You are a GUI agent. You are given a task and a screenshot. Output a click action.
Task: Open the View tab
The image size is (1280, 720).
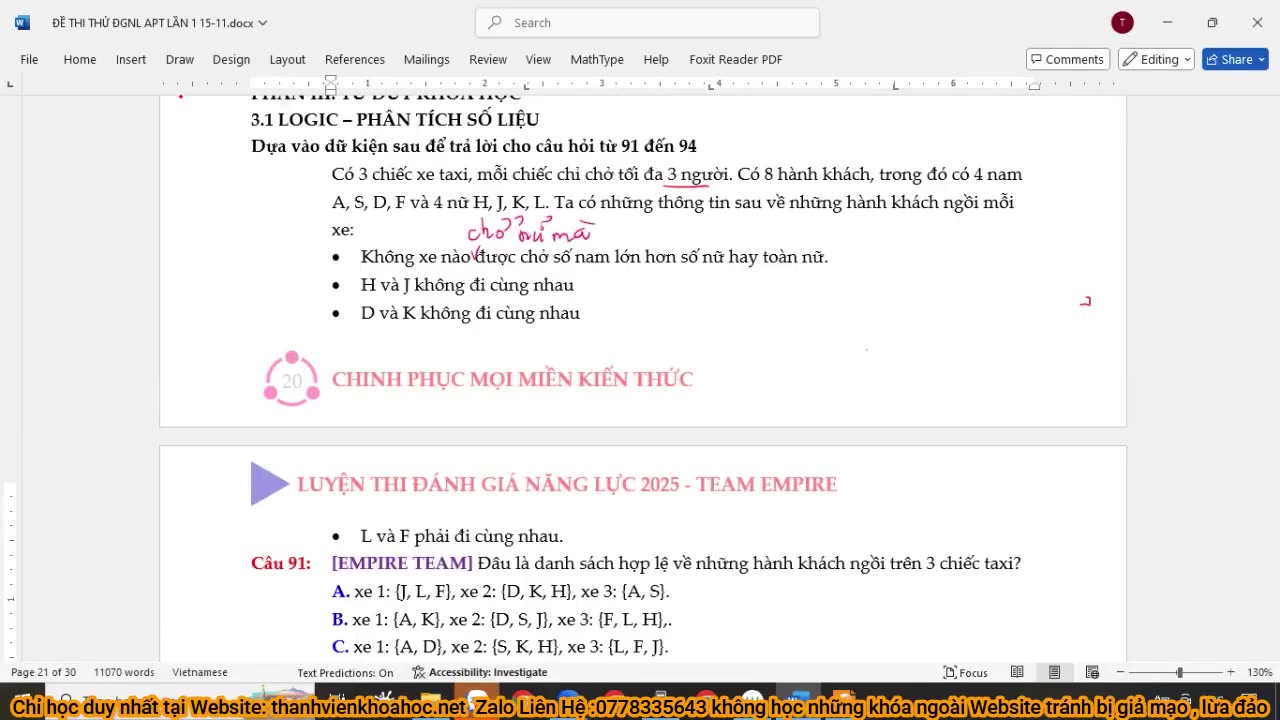[x=538, y=59]
